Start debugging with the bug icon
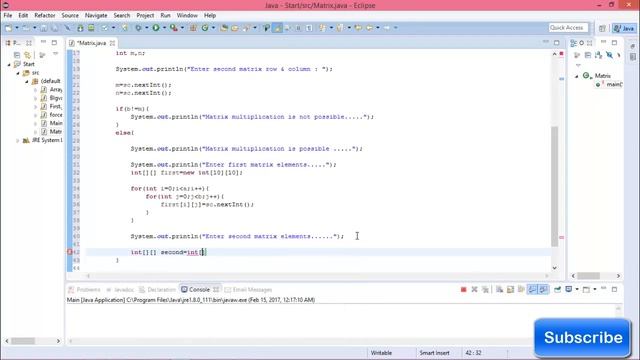This screenshot has width=640, height=360. pyautogui.click(x=138, y=28)
